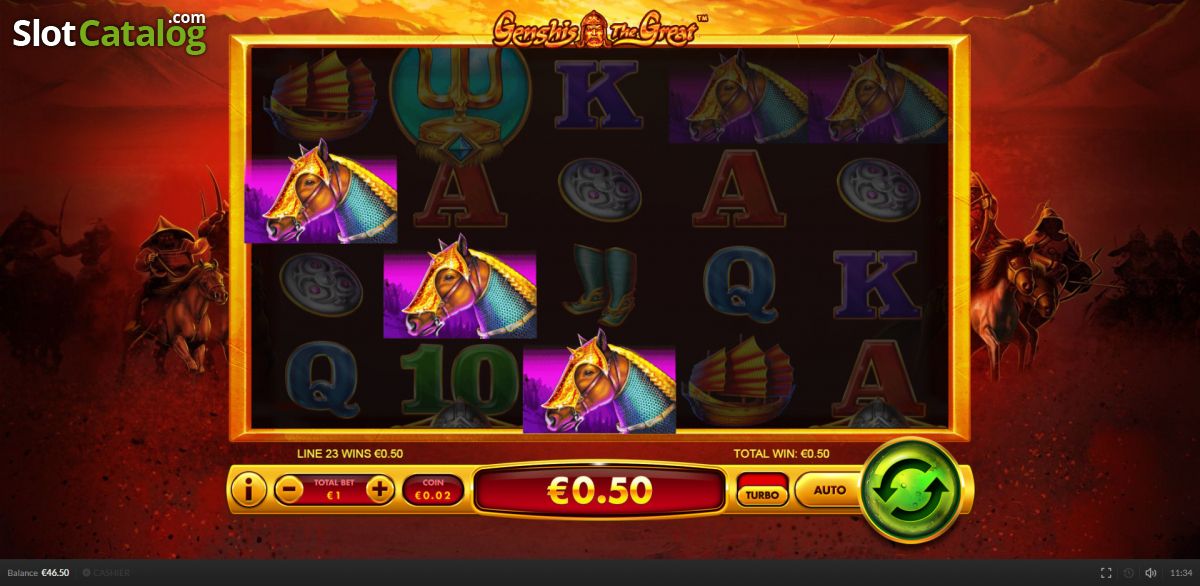
Task: Open game history clock icon
Action: pos(1129,573)
